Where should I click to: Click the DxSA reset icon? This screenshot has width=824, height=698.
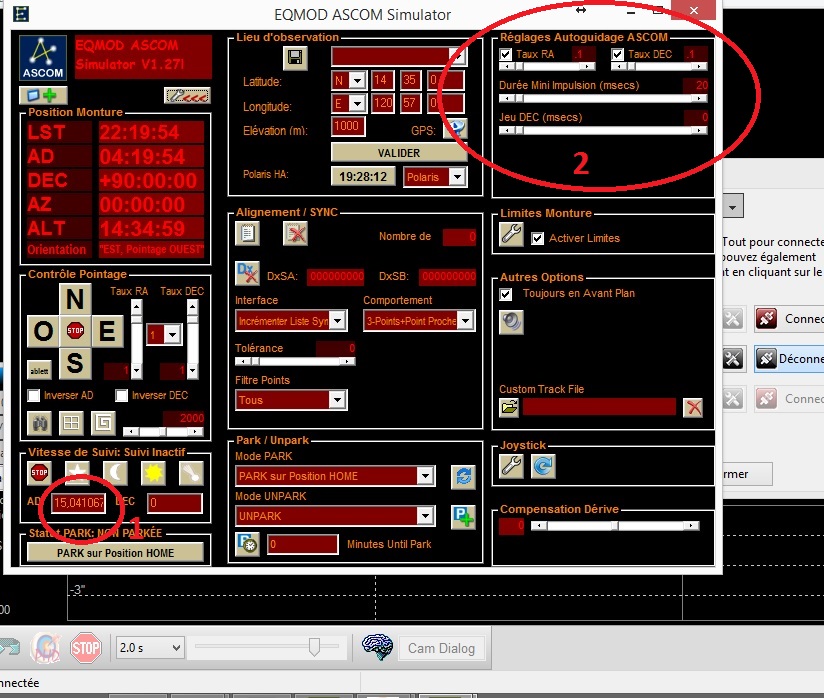(248, 273)
